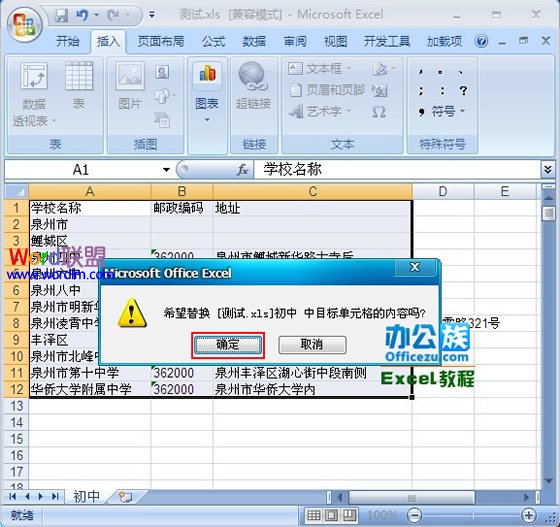Click 取消 in the Excel dialog

pyautogui.click(x=312, y=345)
